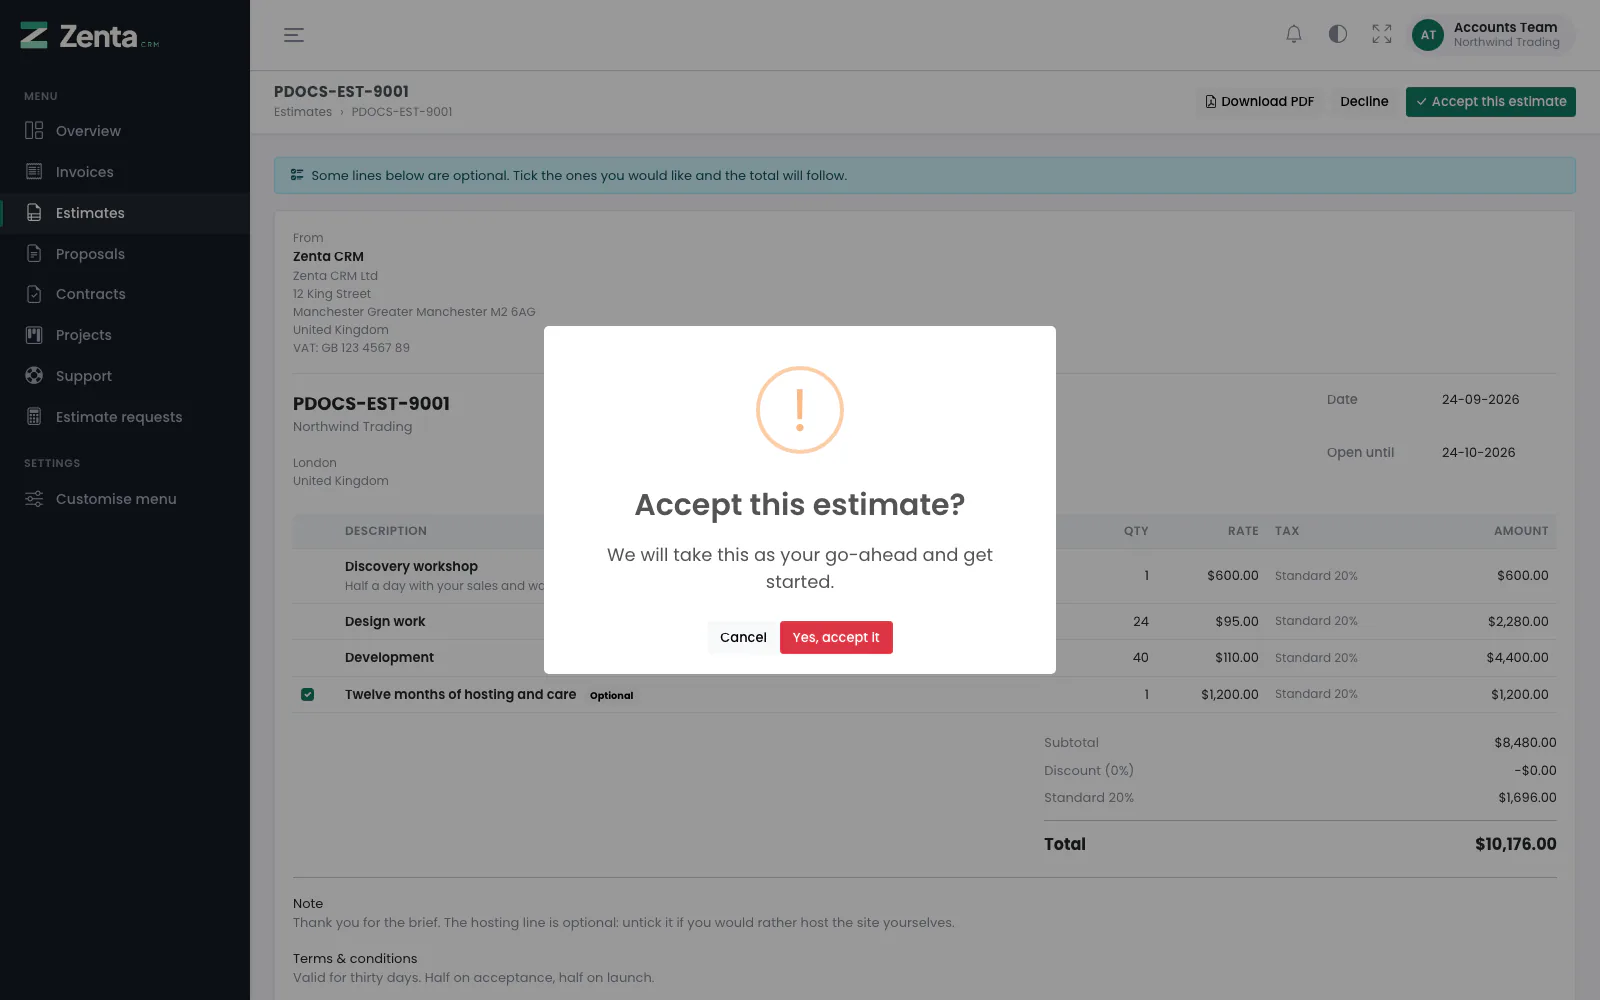Screen dimensions: 1600x1000
Task: Click the Contracts sidebar icon
Action: coord(34,294)
